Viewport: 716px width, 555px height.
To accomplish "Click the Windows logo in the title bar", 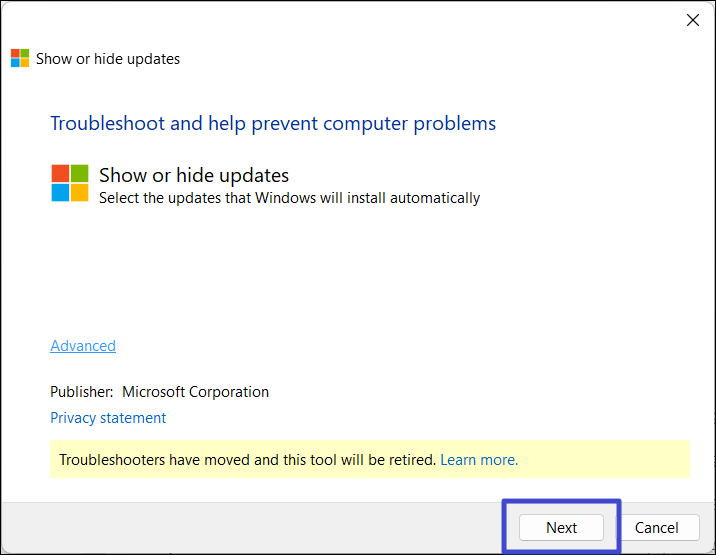I will [x=20, y=58].
